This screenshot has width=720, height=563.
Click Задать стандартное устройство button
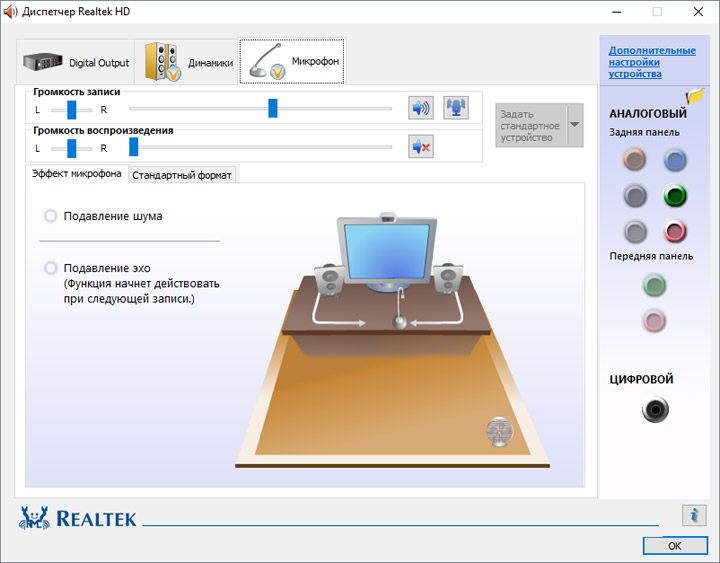point(531,125)
